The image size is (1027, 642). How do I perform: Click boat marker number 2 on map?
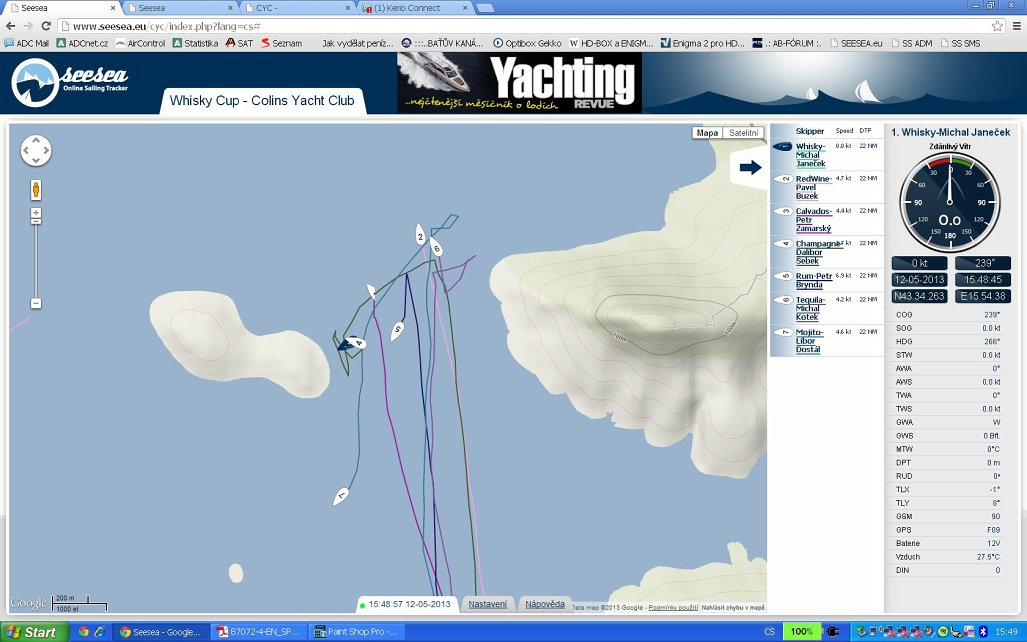[421, 235]
